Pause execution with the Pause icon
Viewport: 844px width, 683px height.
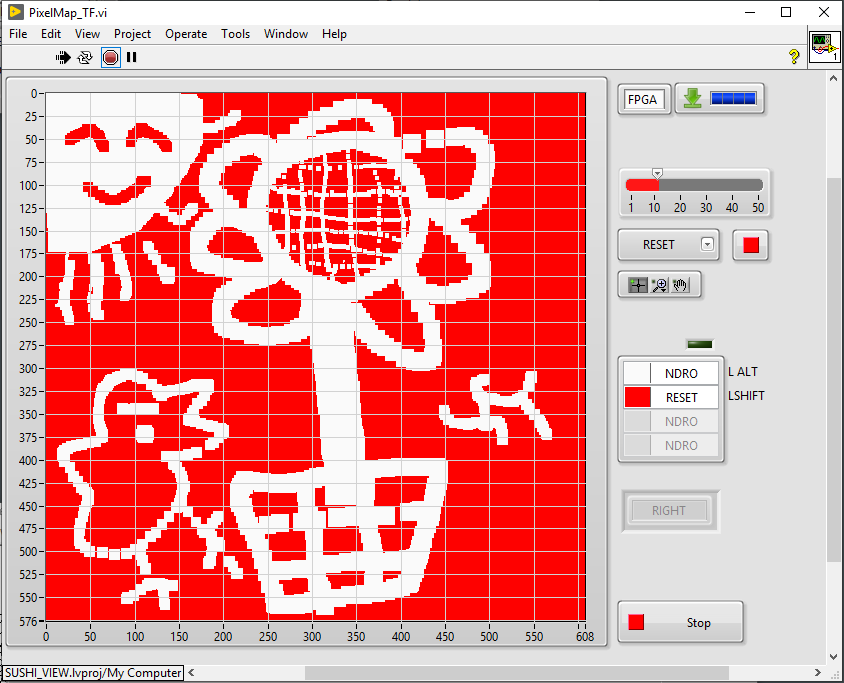131,57
